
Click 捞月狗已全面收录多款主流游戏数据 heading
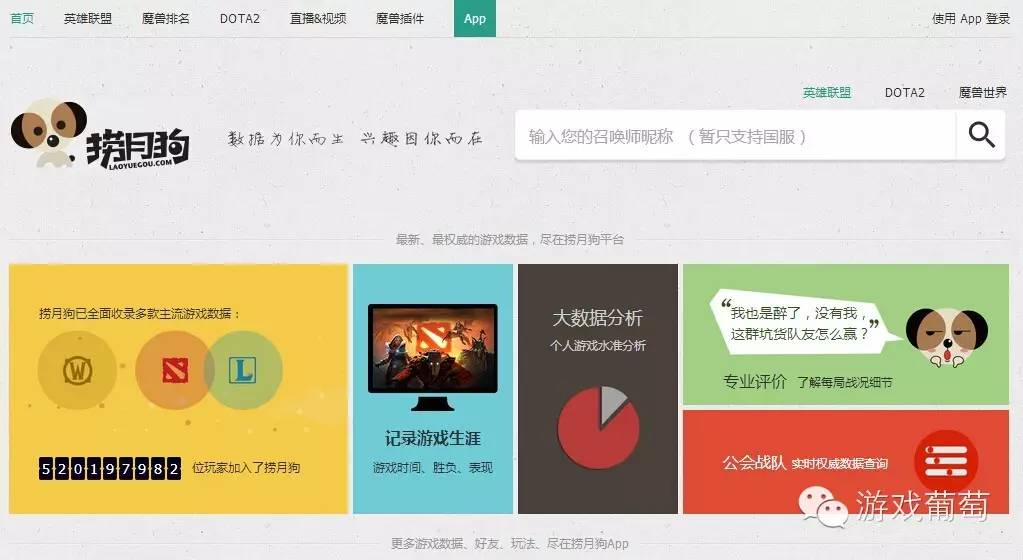click(140, 314)
